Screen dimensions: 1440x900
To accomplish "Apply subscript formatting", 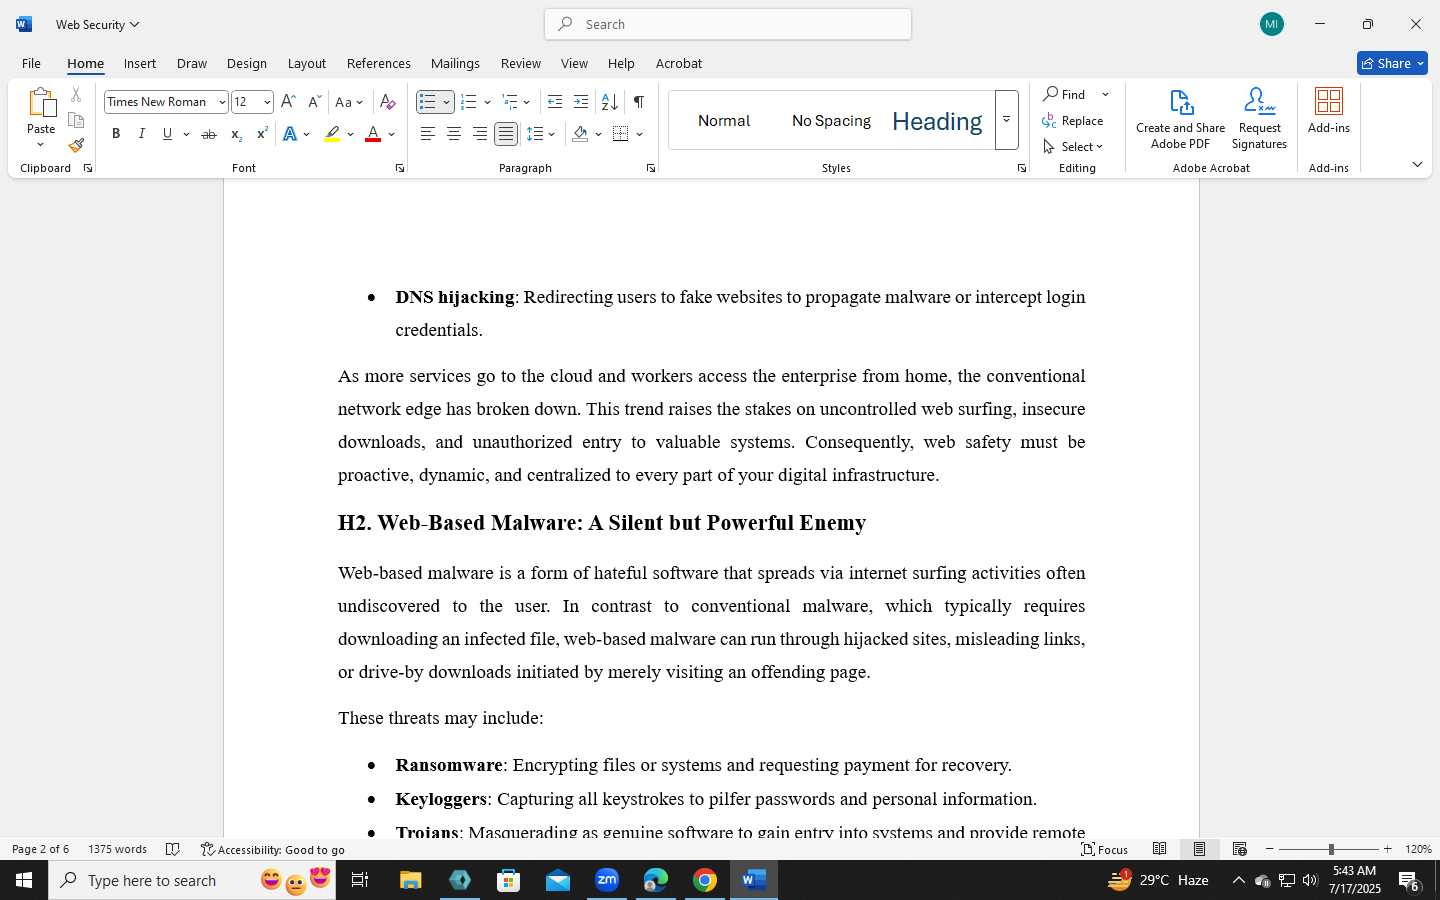I will [x=236, y=134].
